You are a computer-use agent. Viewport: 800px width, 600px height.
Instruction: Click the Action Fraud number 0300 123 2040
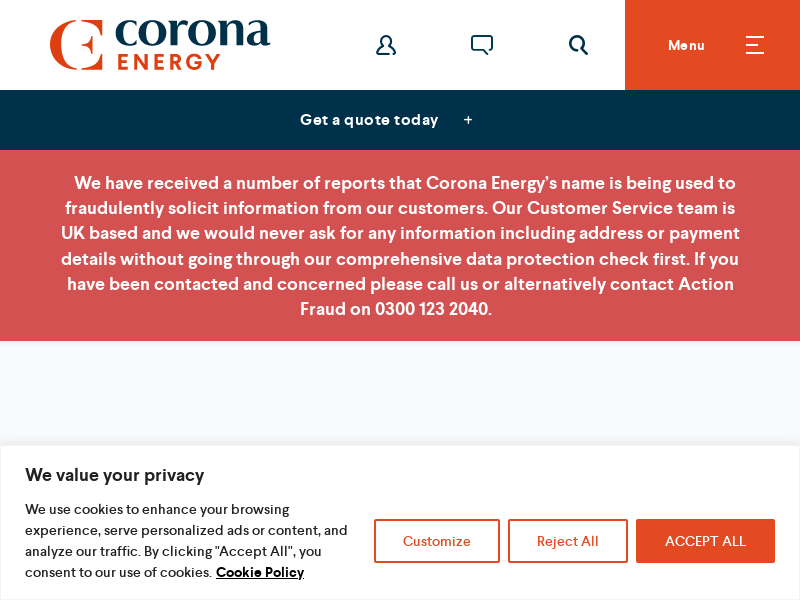[433, 309]
